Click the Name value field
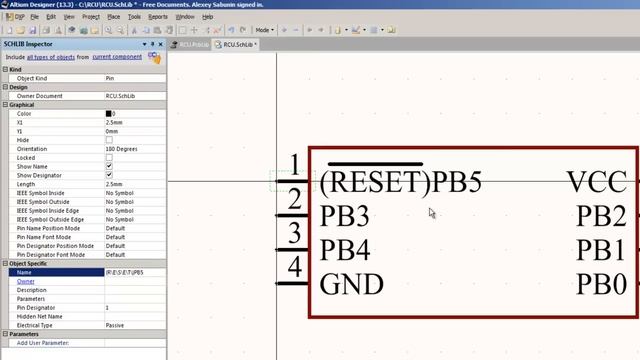This screenshot has height=360, width=640. pyautogui.click(x=135, y=273)
